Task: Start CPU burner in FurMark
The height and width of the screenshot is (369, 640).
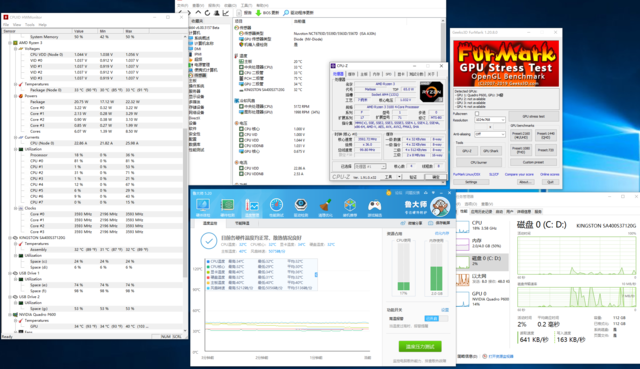Action: point(479,162)
